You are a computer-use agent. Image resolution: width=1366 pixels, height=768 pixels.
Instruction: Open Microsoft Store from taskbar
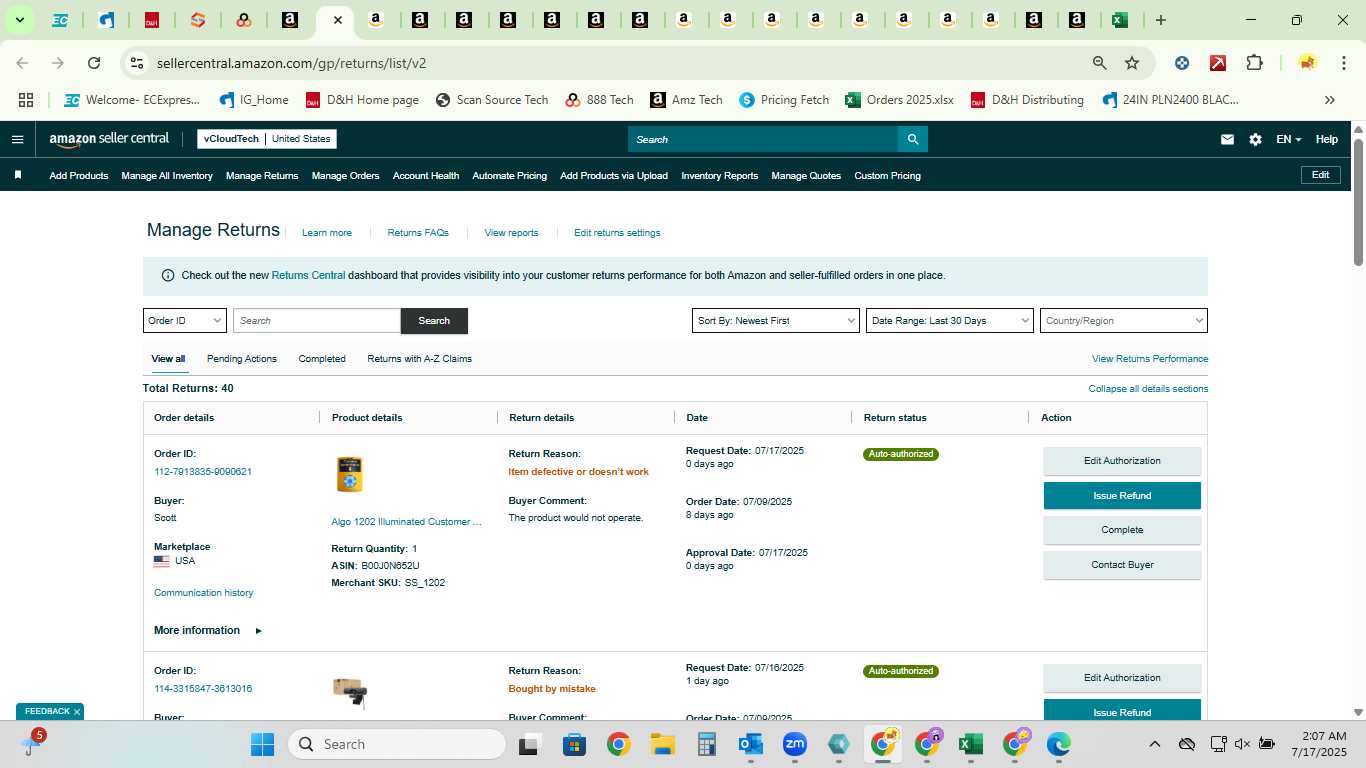[574, 744]
